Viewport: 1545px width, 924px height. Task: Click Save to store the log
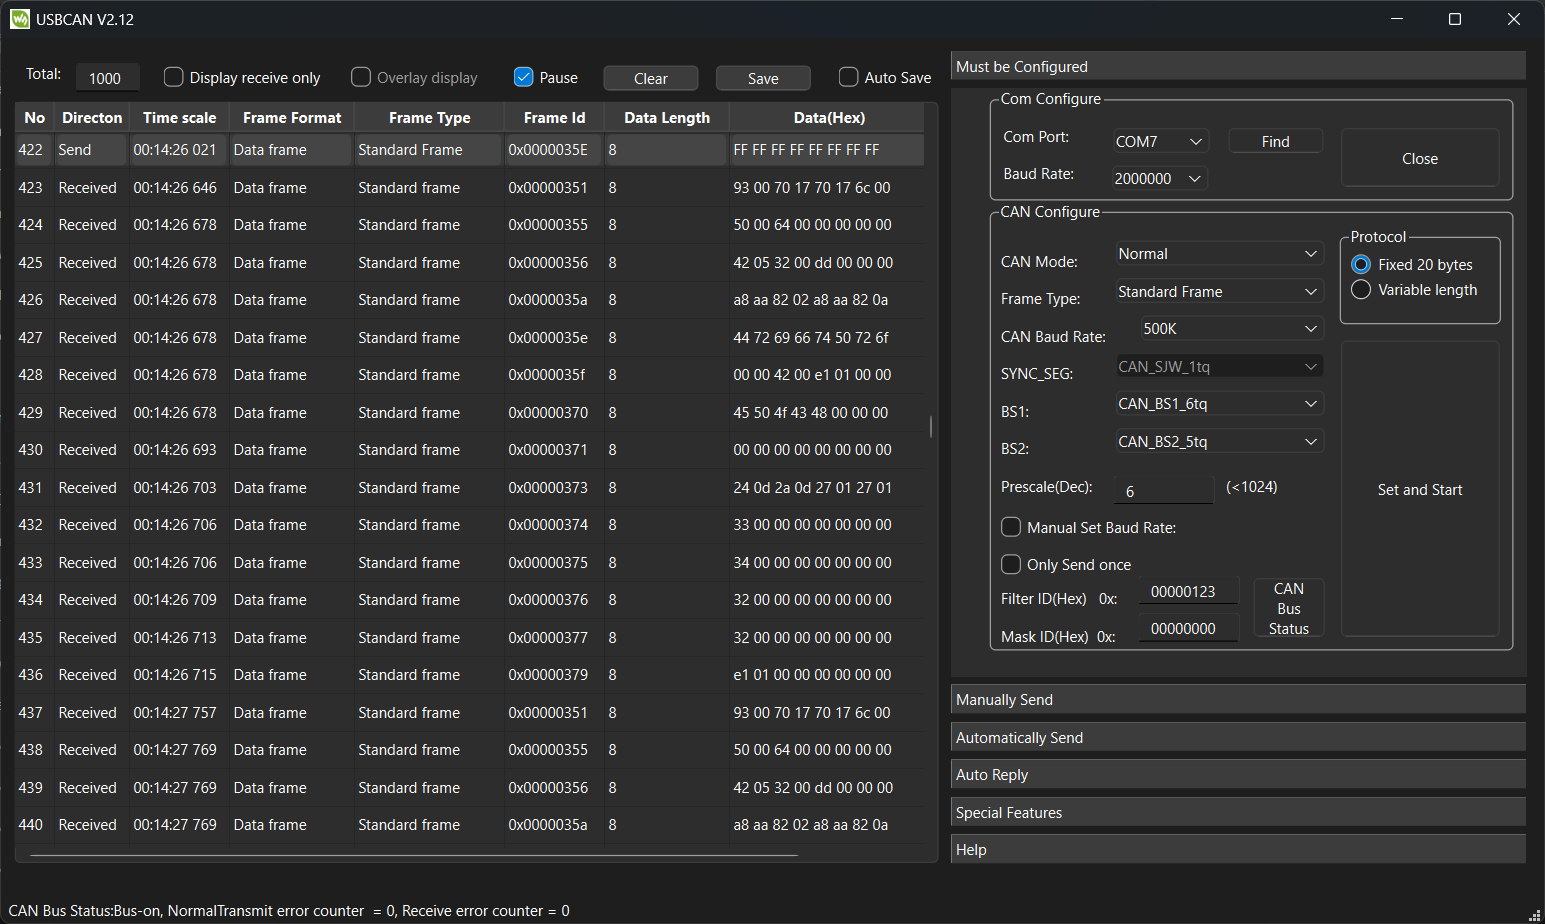pyautogui.click(x=763, y=79)
